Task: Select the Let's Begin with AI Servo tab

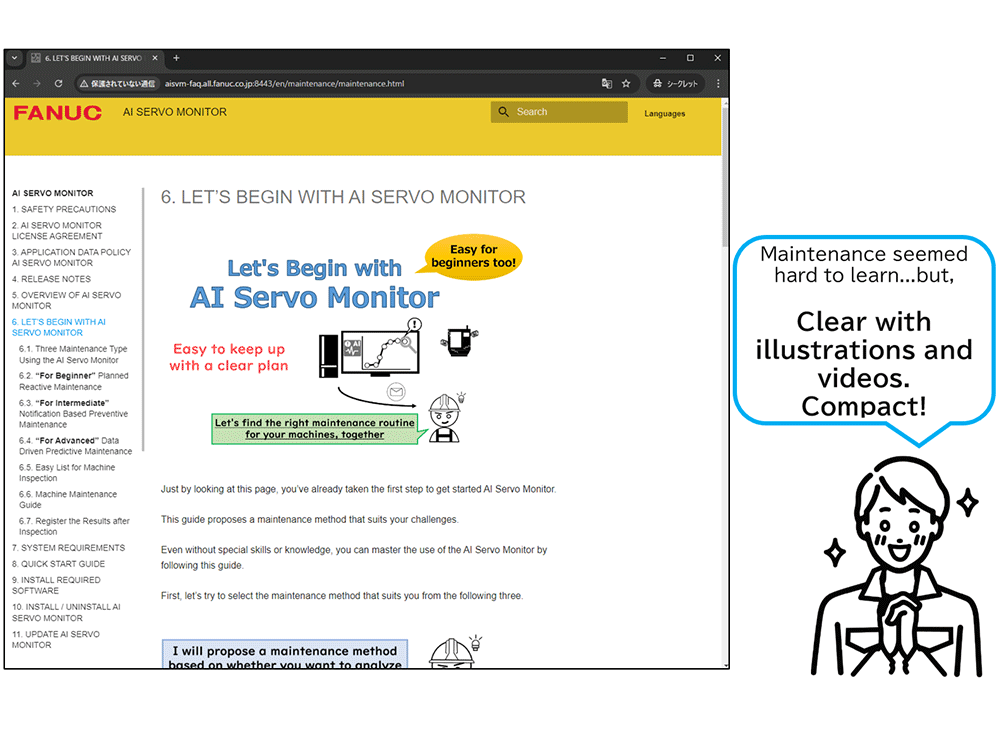Action: (94, 58)
